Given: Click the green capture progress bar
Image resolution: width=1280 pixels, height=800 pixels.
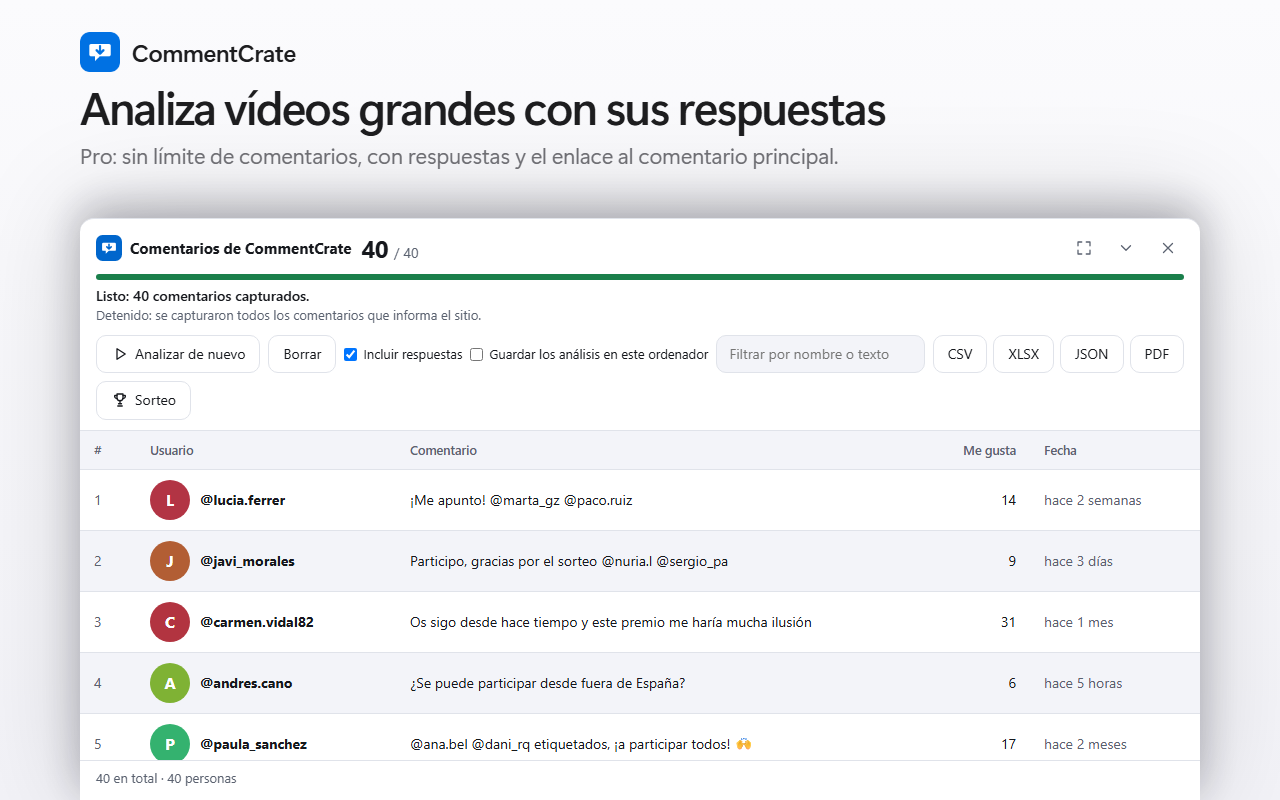Looking at the screenshot, I should 640,277.
